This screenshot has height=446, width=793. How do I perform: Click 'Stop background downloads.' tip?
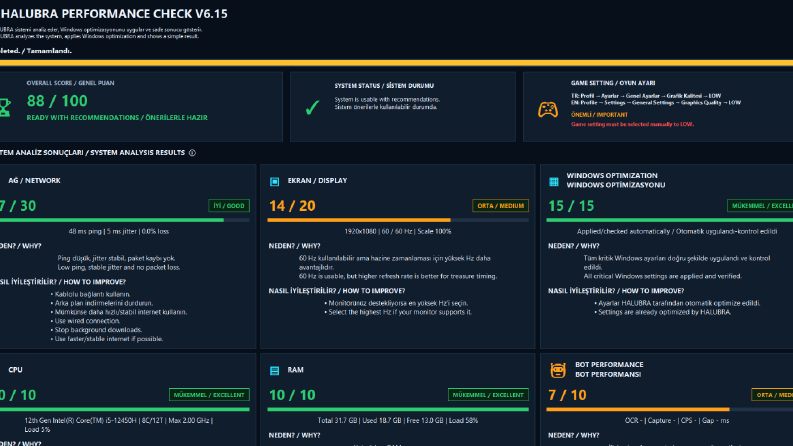coord(98,330)
